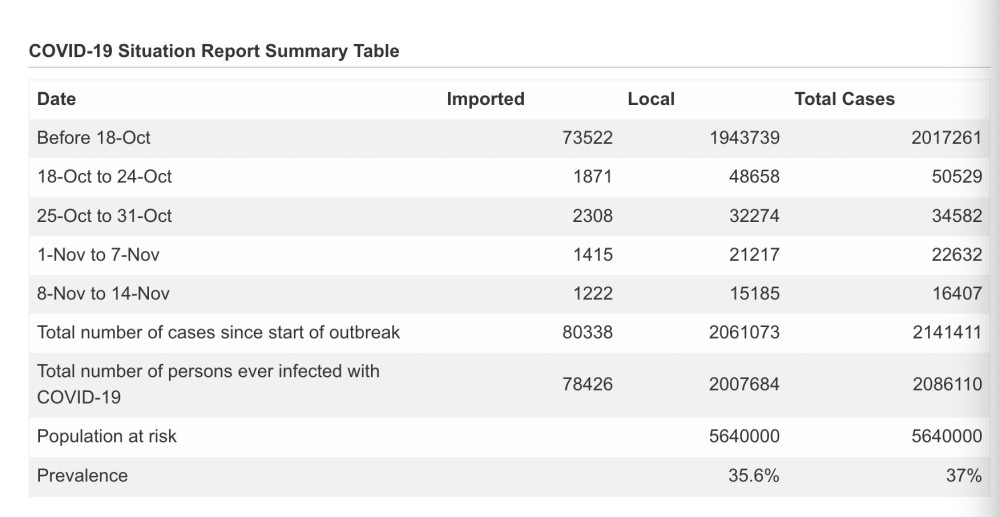
Task: Click the 18-Oct to 24-Oct row label
Action: pyautogui.click(x=105, y=177)
